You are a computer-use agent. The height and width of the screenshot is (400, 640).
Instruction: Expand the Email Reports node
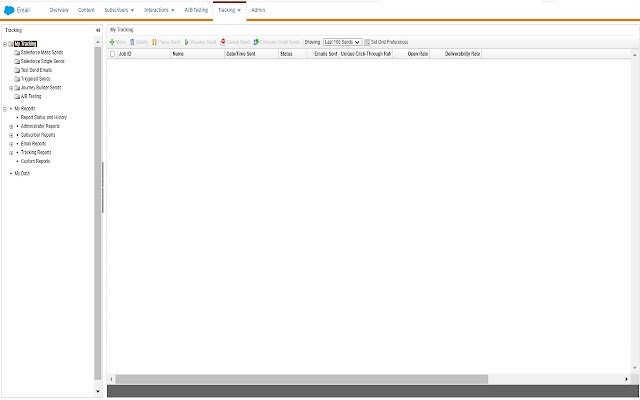click(11, 144)
